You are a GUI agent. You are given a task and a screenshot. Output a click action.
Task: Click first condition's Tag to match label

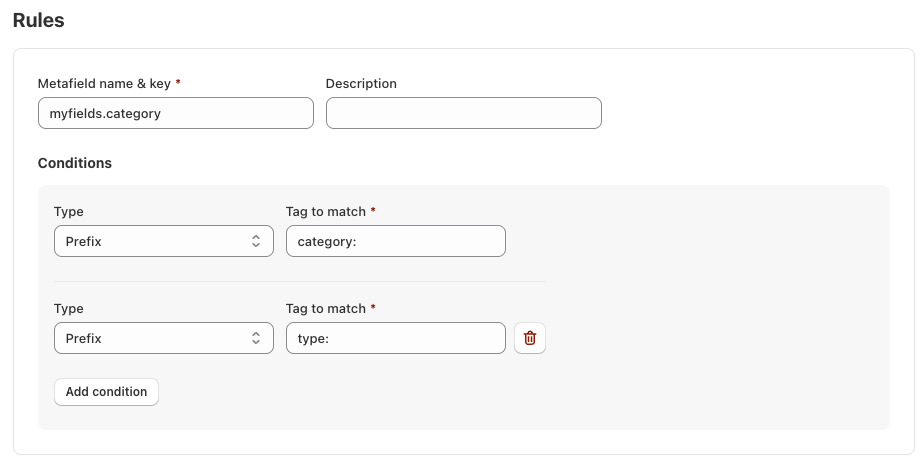[x=326, y=212]
